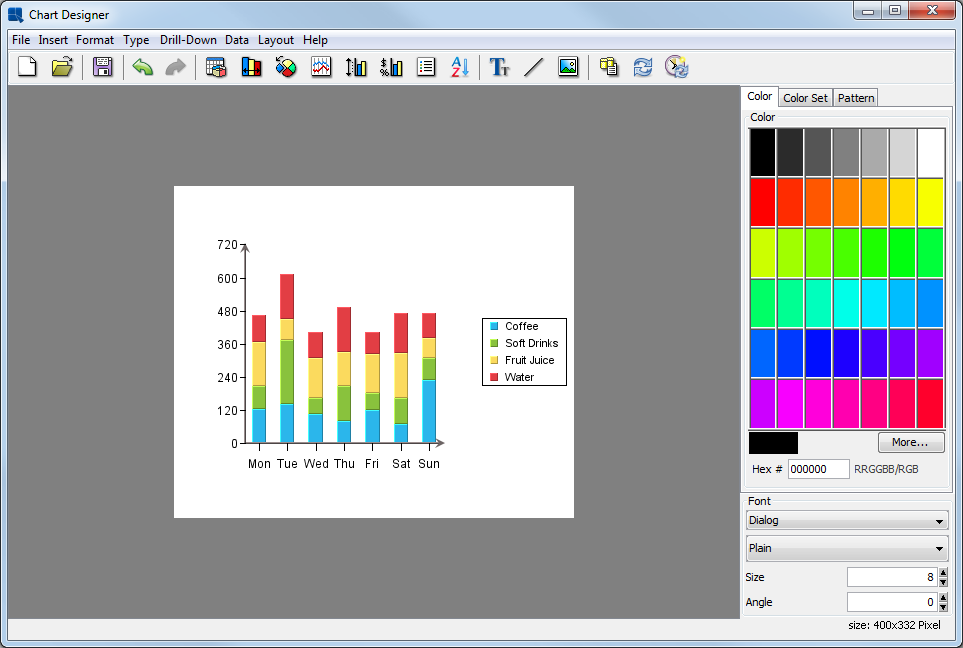Insert text with the T tool
This screenshot has height=648, width=963.
[x=500, y=67]
